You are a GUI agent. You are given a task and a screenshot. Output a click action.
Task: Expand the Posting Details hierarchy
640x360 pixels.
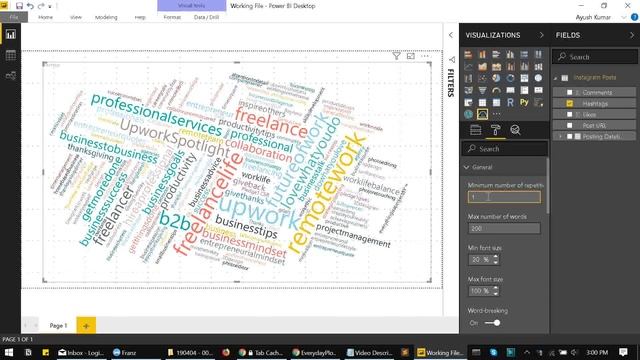560,137
